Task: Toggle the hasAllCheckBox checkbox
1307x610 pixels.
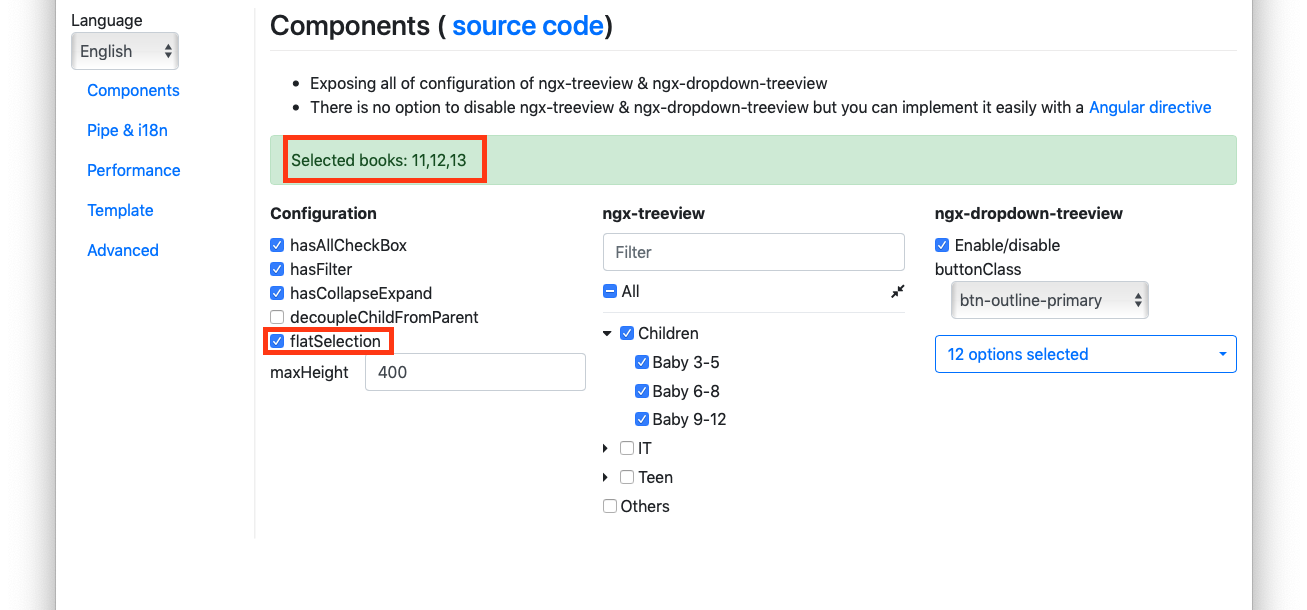Action: 277,245
